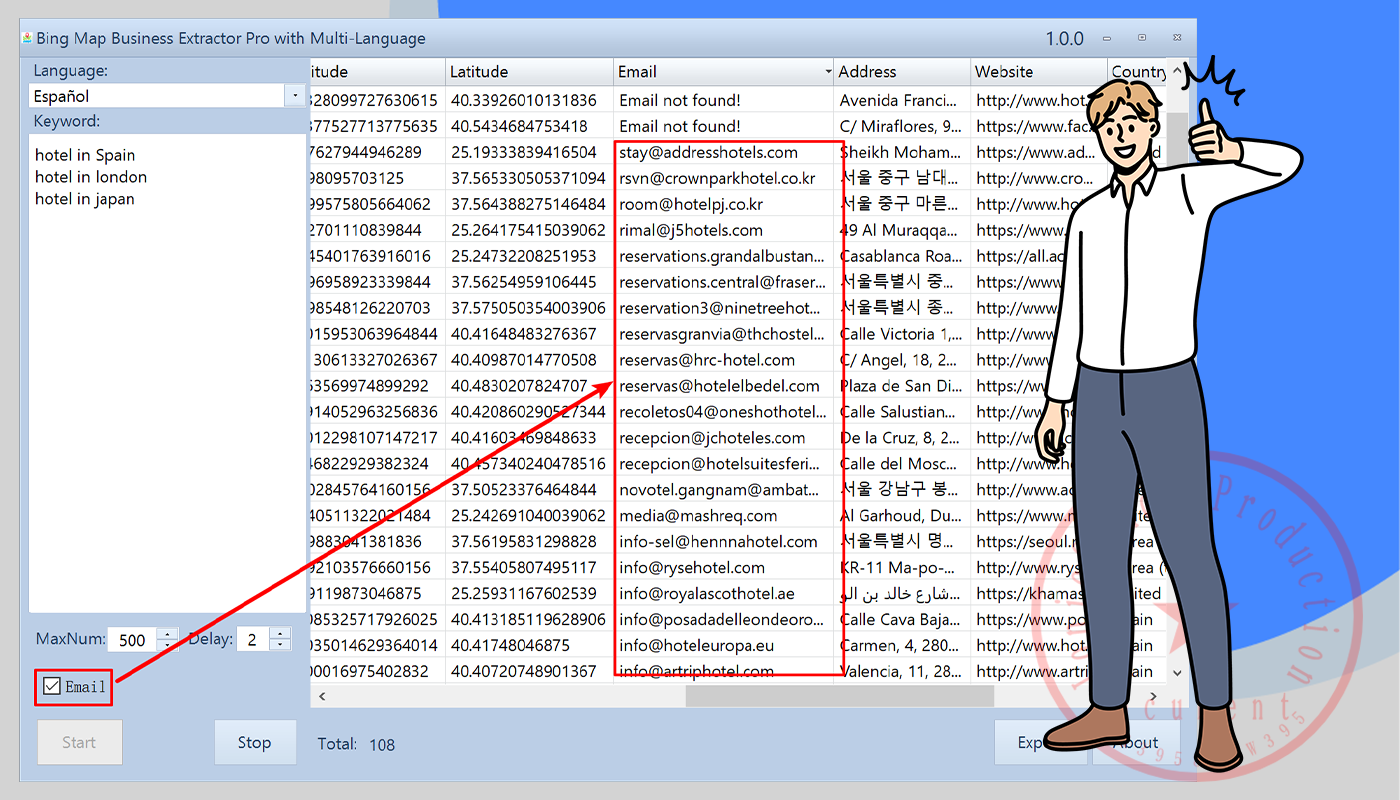This screenshot has height=800, width=1400.
Task: Select the email cell starting recepcion@hotelsuitesferi
Action: pos(724,464)
